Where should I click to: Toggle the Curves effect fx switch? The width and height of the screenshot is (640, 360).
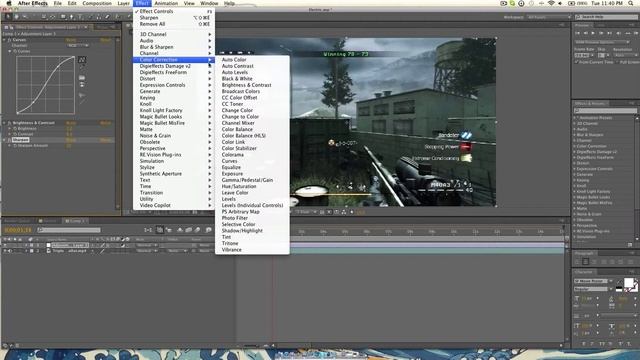pos(9,40)
